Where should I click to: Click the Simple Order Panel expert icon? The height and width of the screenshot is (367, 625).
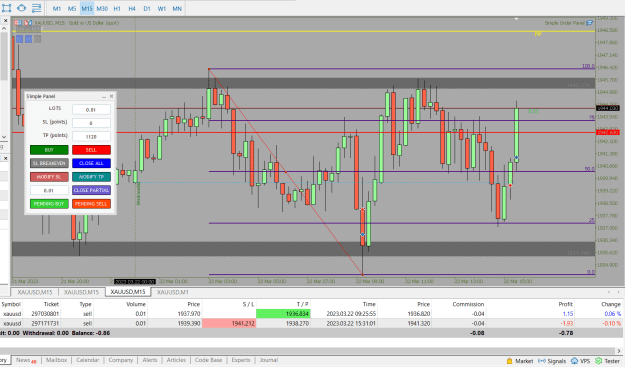point(590,23)
